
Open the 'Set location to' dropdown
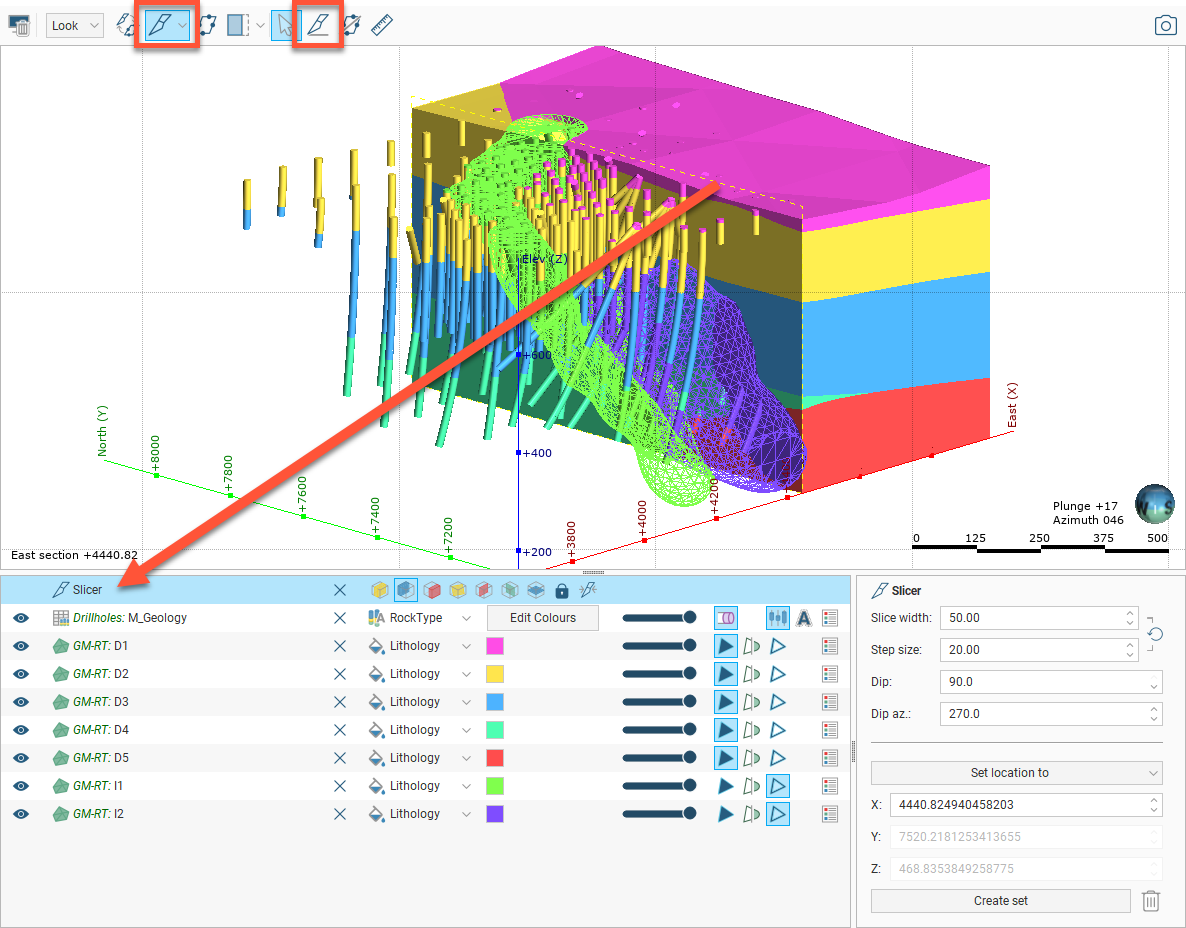(x=1016, y=773)
